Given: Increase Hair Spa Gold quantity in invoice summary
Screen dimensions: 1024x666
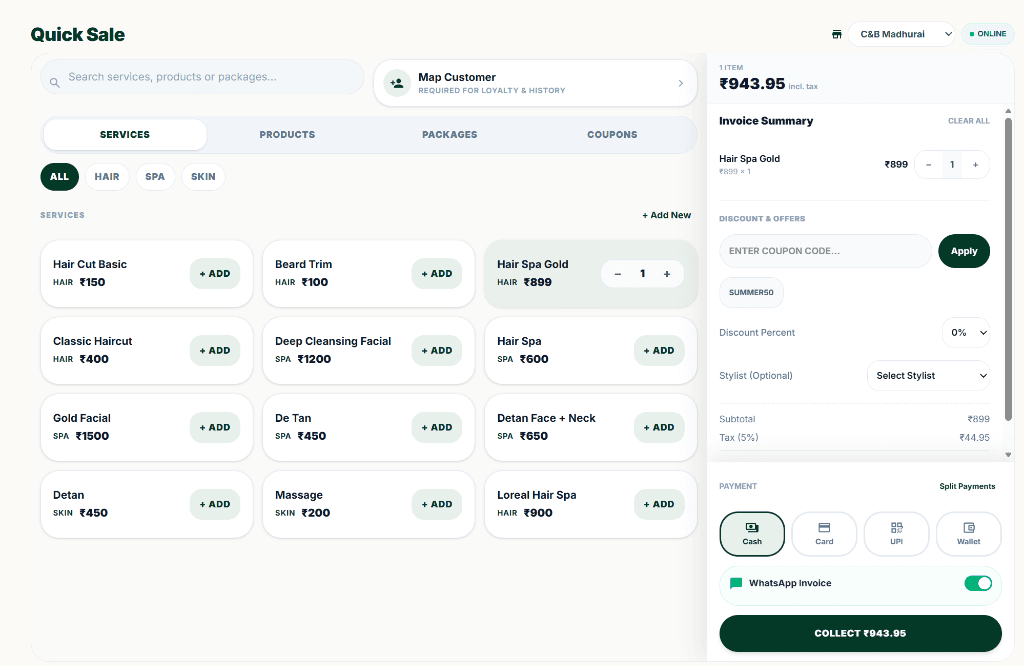Looking at the screenshot, I should tap(975, 165).
